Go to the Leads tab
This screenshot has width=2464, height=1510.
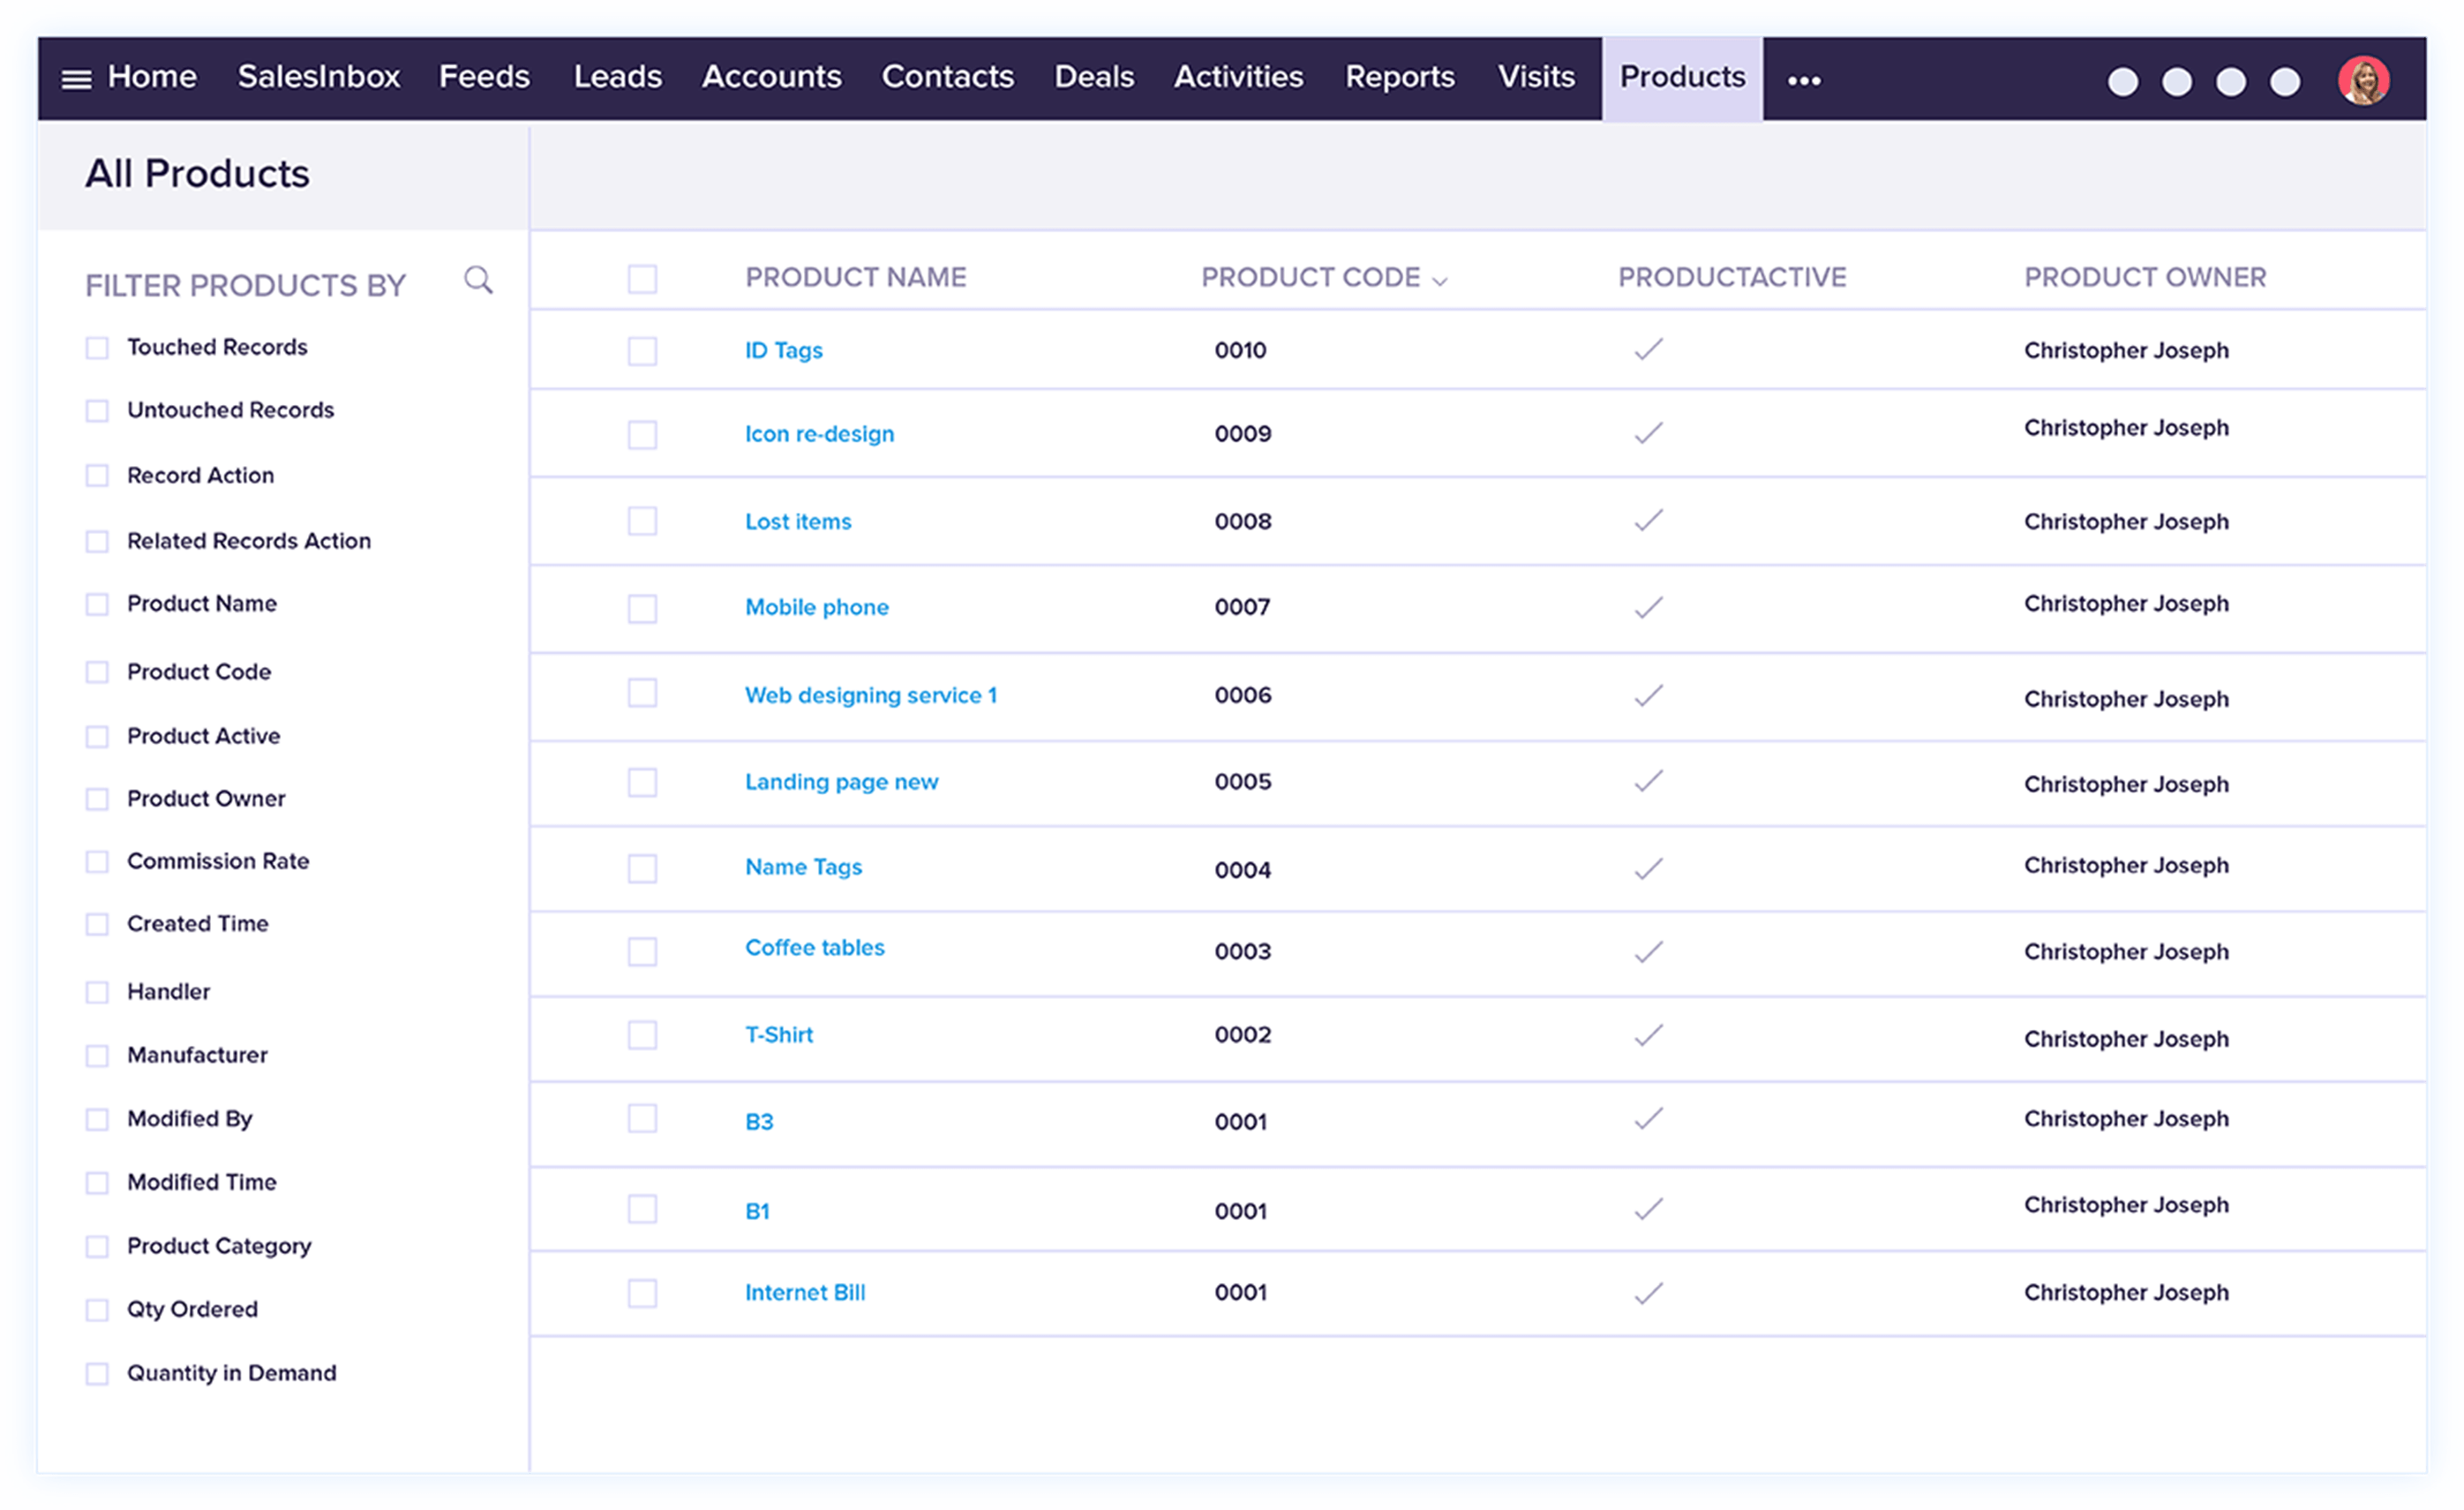point(617,77)
